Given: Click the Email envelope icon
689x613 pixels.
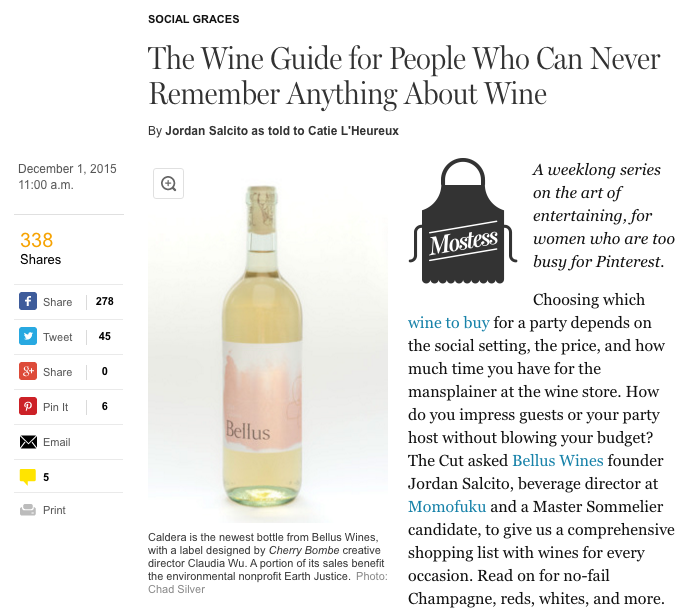Looking at the screenshot, I should tap(28, 442).
